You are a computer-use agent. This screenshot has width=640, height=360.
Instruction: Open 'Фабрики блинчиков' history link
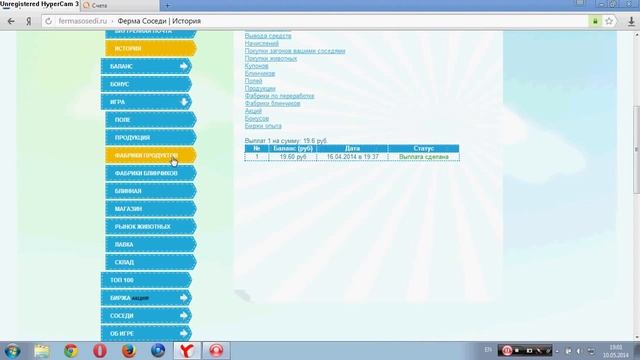tap(272, 103)
